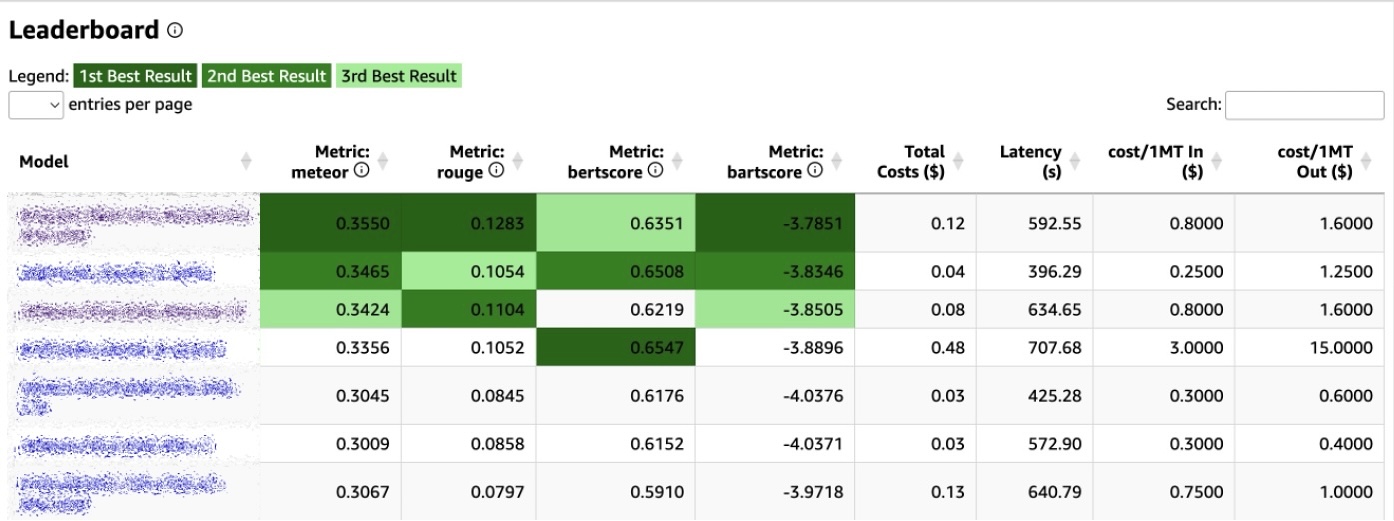Click the input cost value 0.7500
The image size is (1394, 521).
pos(1197,492)
